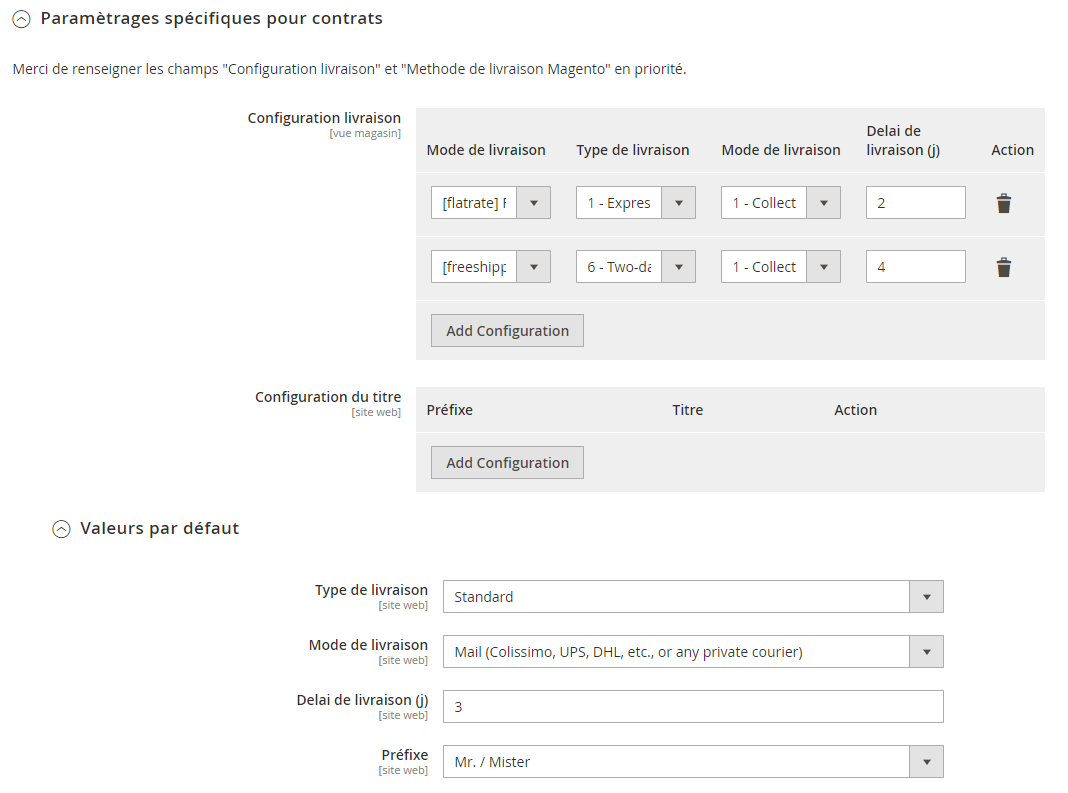Collapse the Valeurs par défaut section
The height and width of the screenshot is (793, 1068).
pos(61,529)
